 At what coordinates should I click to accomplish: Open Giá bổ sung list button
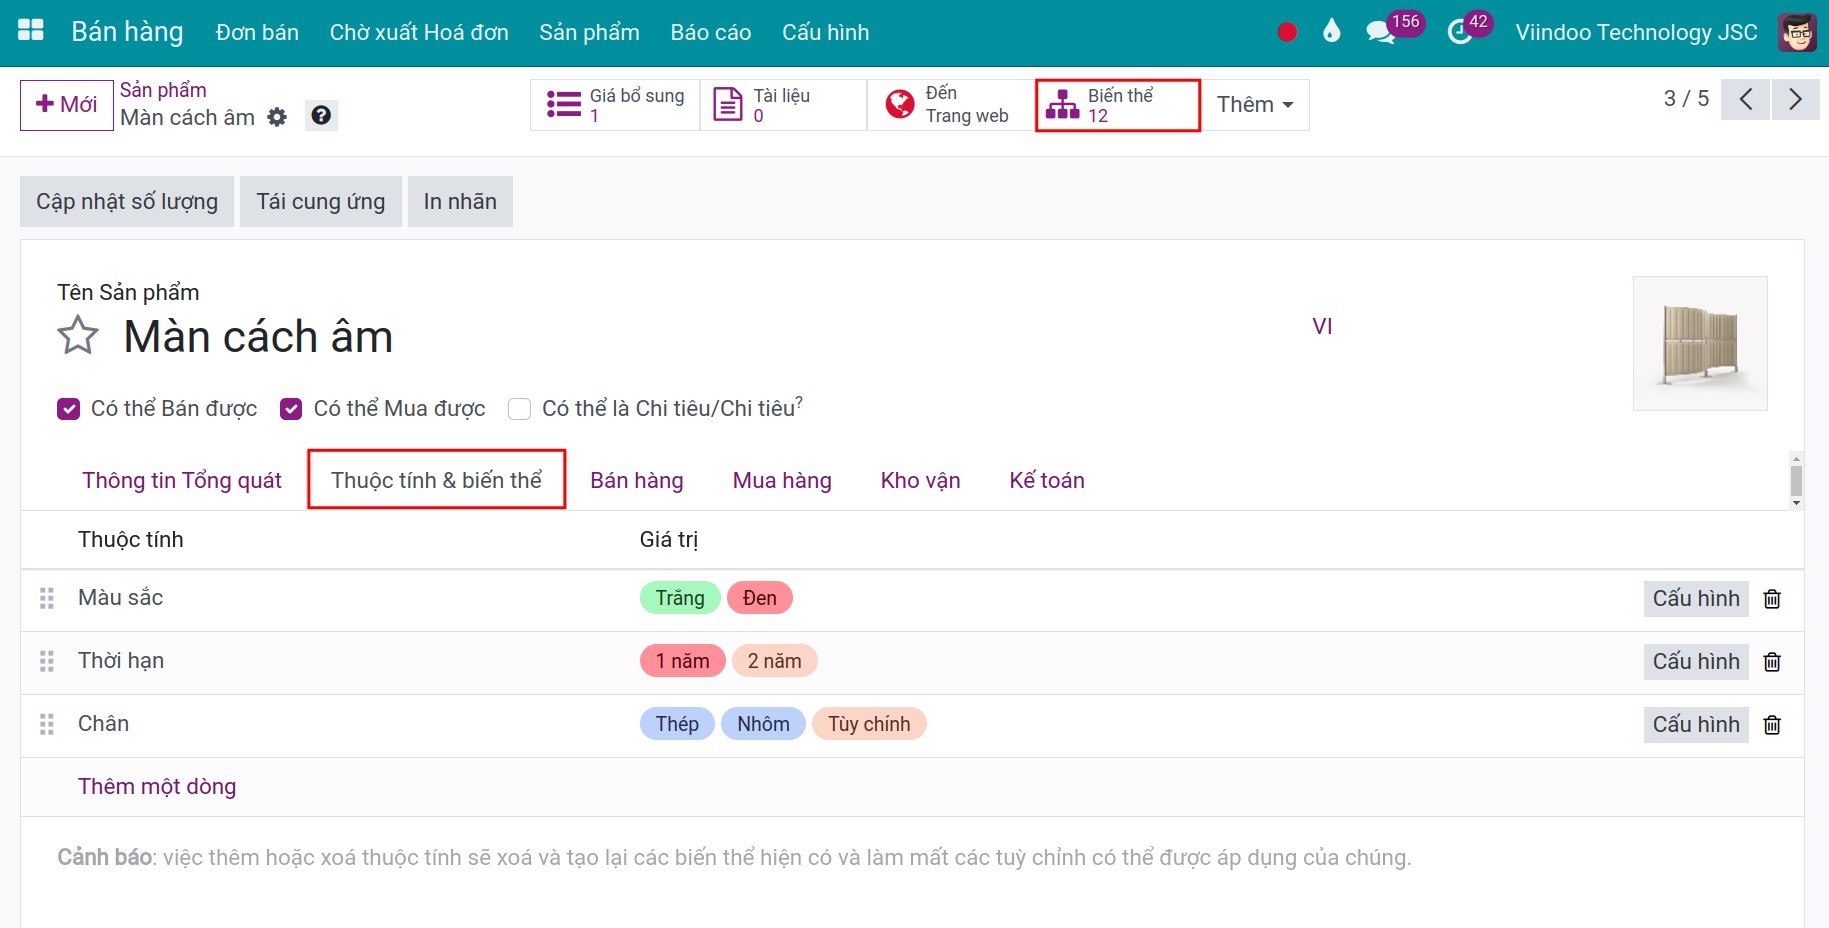[x=615, y=105]
